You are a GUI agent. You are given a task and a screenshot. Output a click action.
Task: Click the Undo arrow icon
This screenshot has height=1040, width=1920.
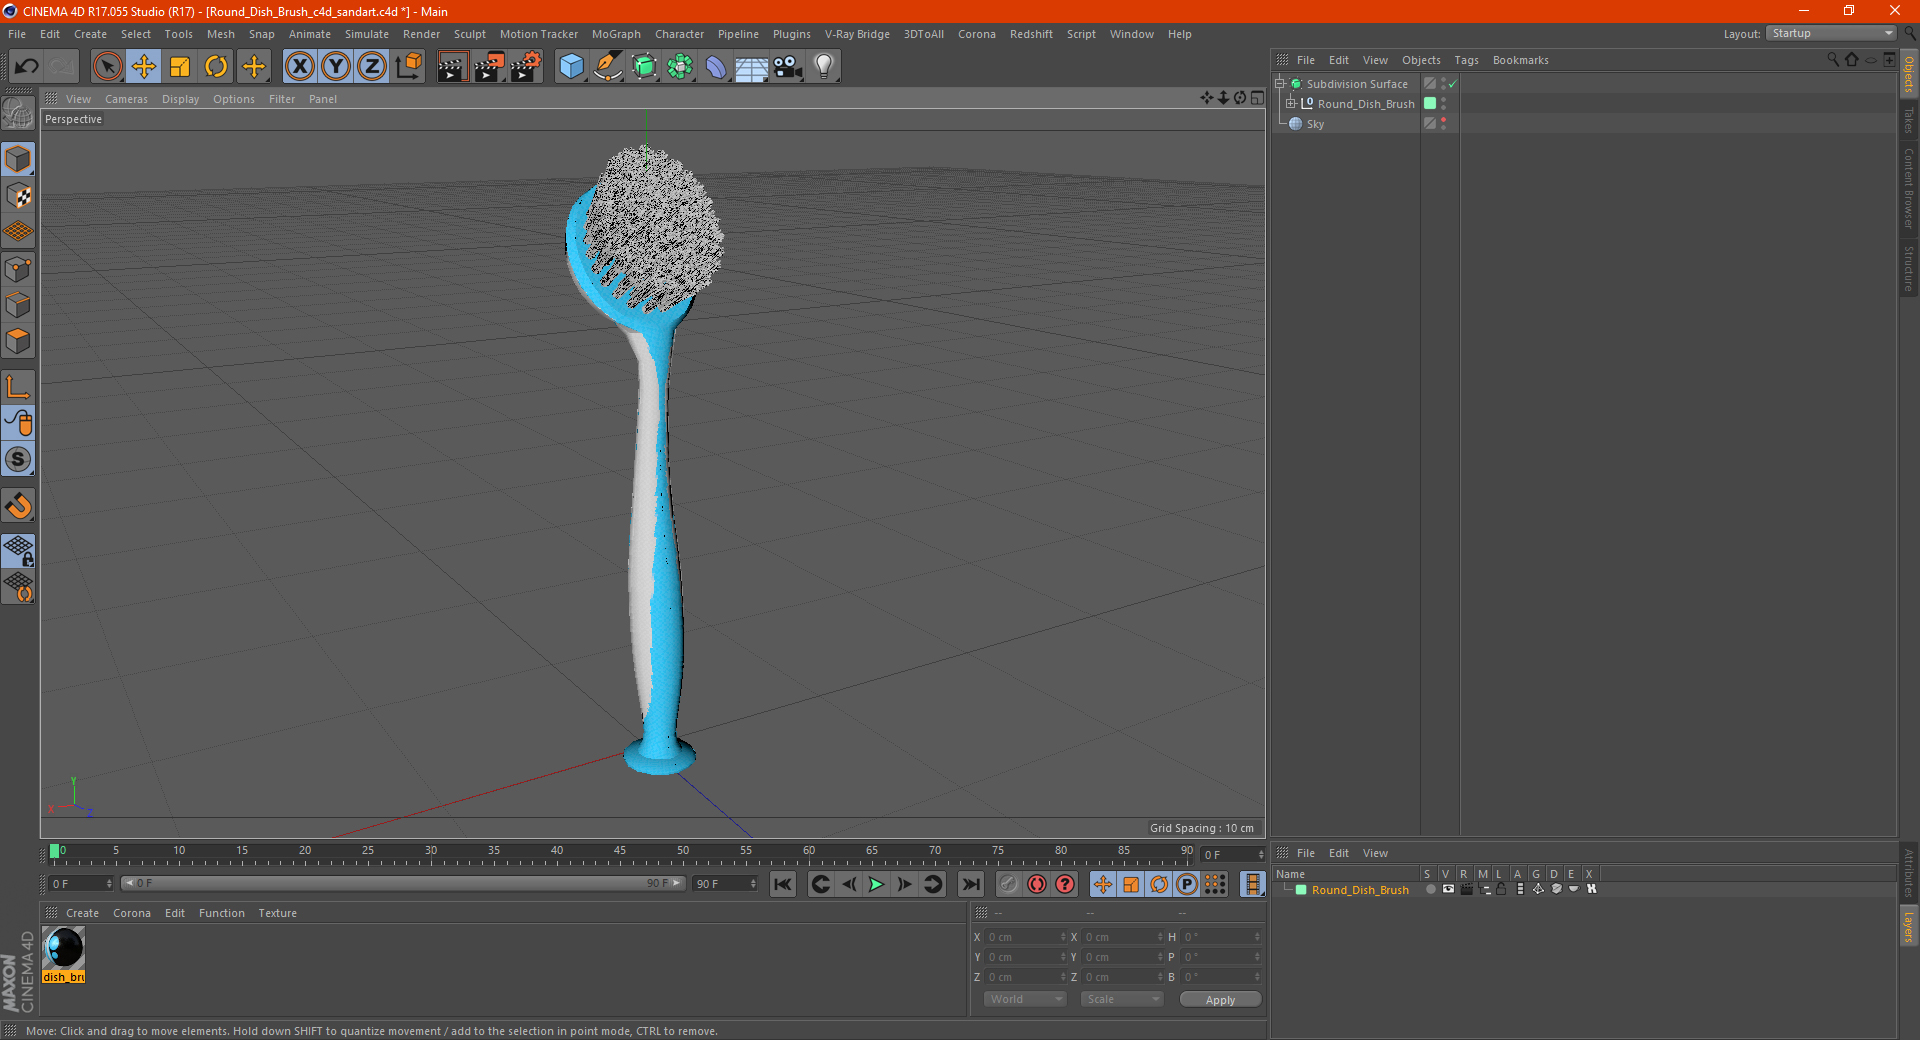pos(27,67)
